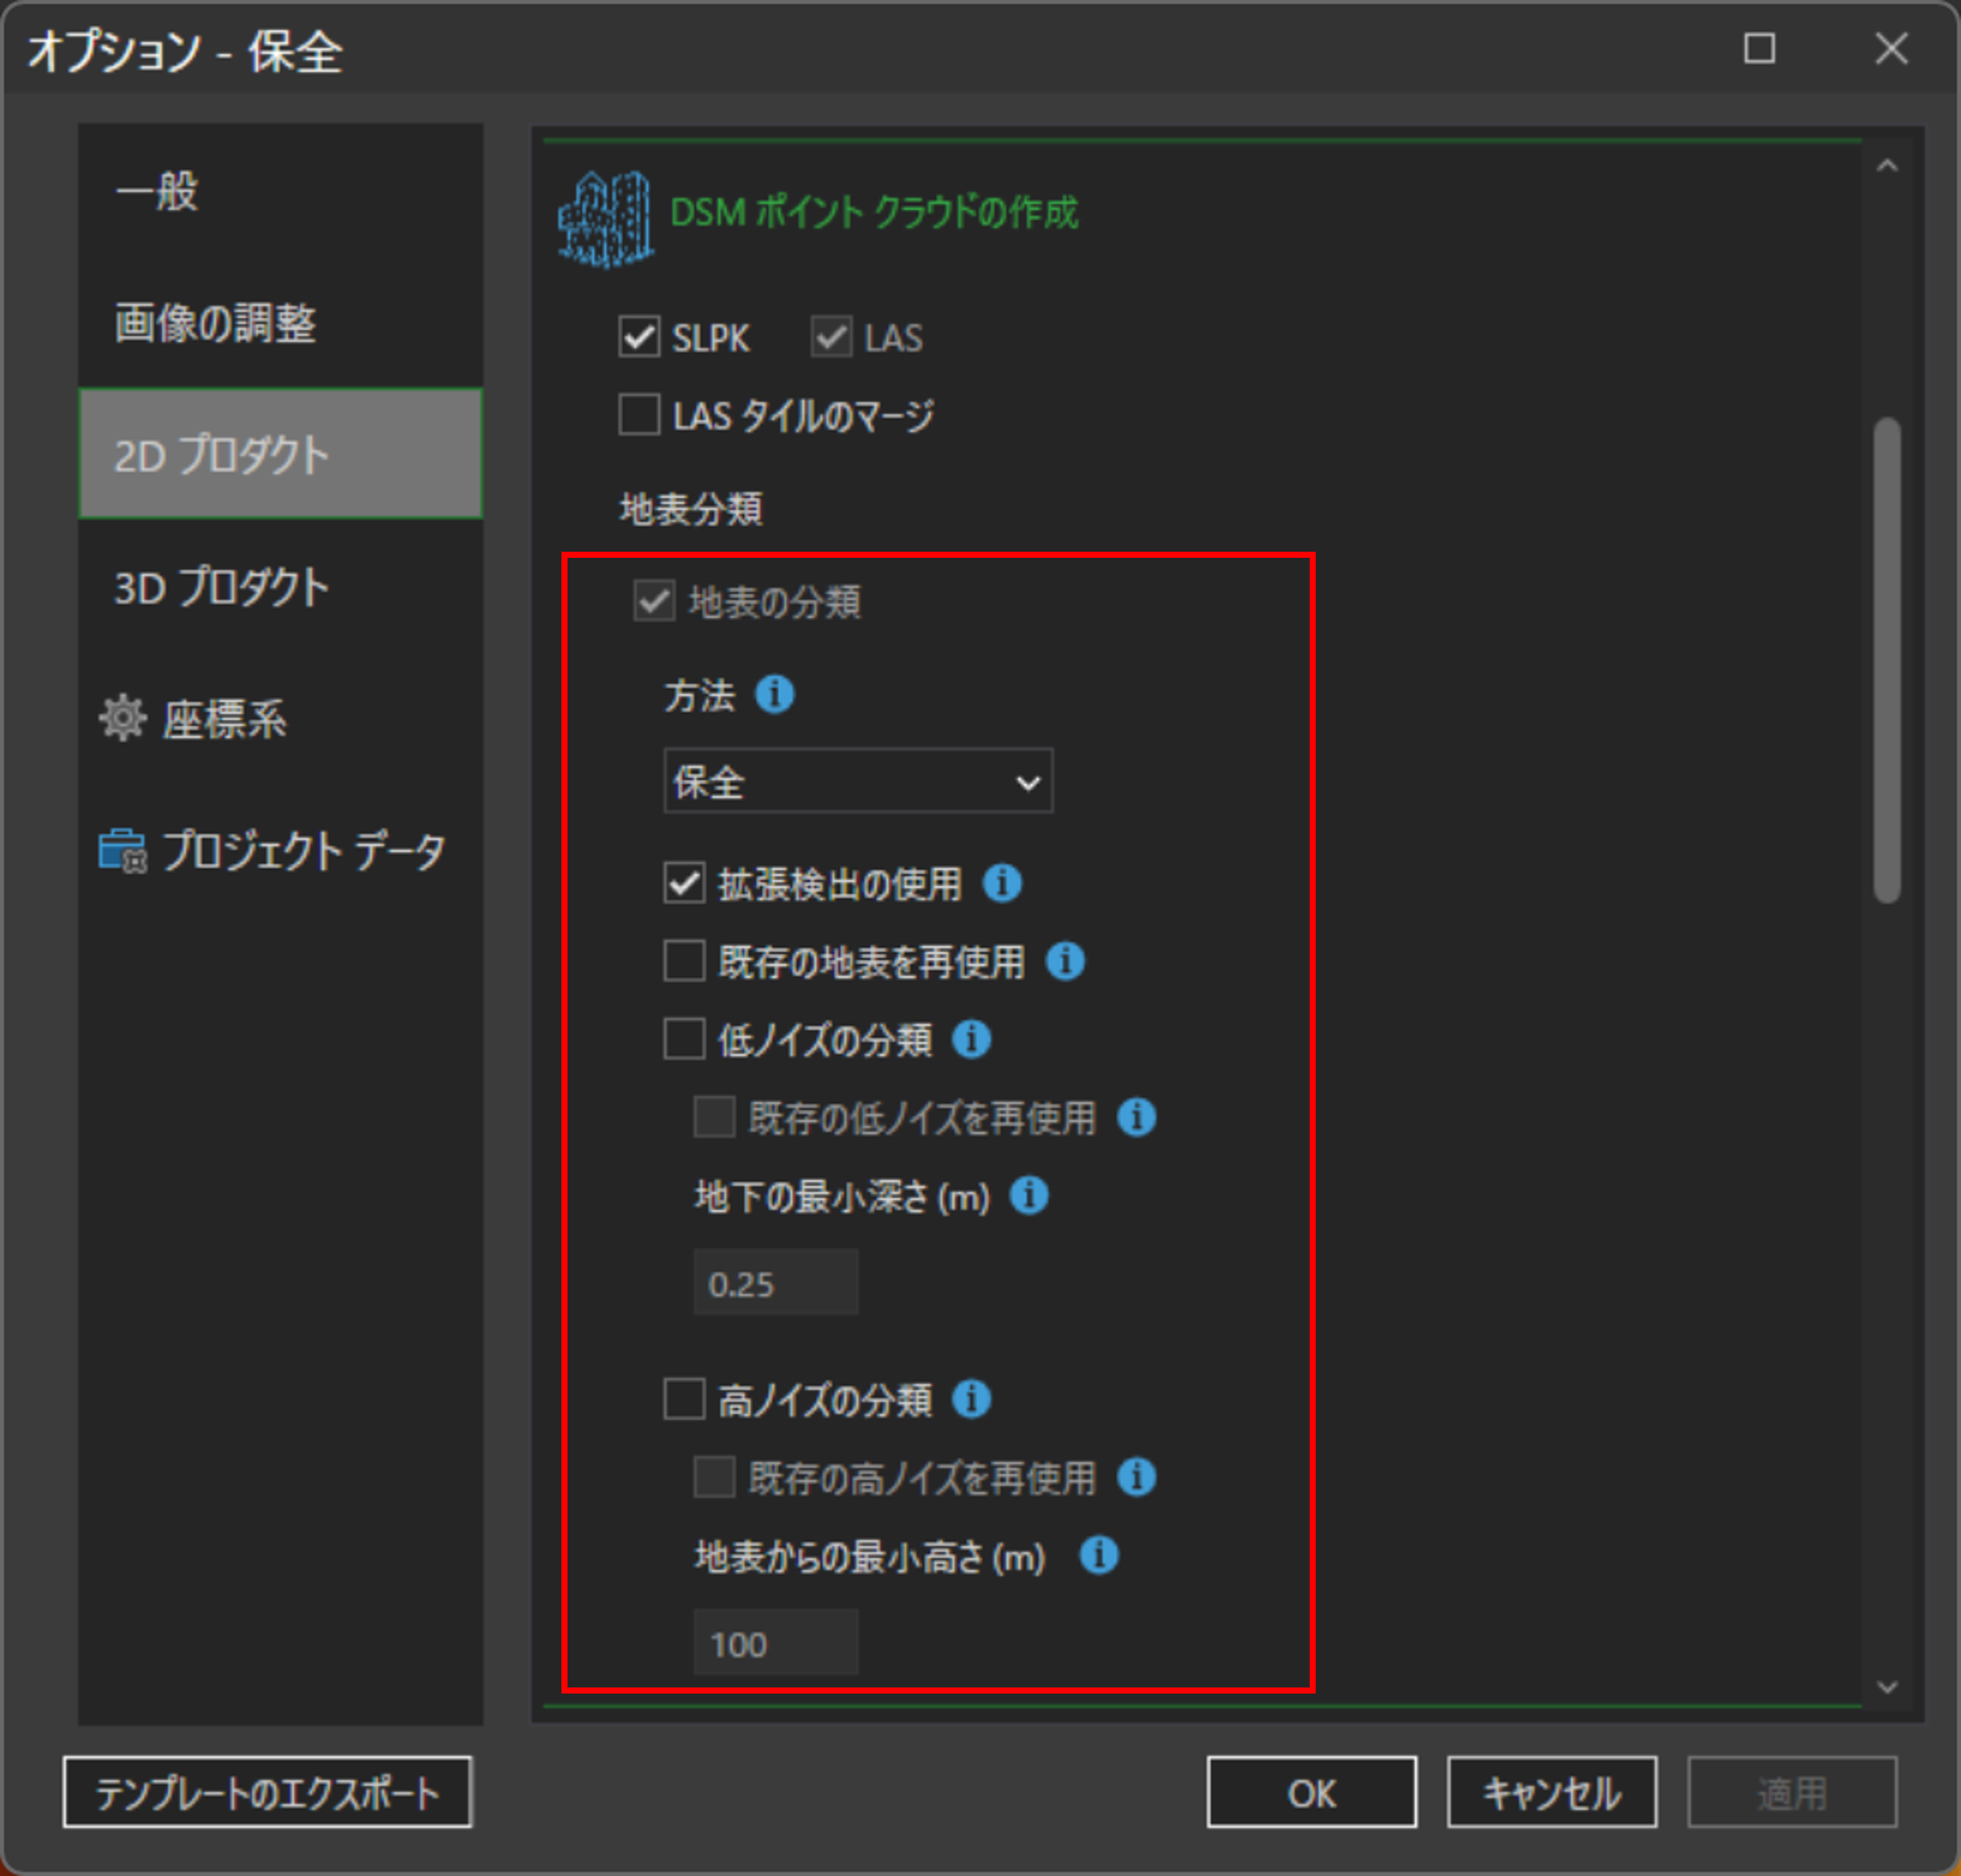Click the DSM point cloud building icon

(605, 219)
